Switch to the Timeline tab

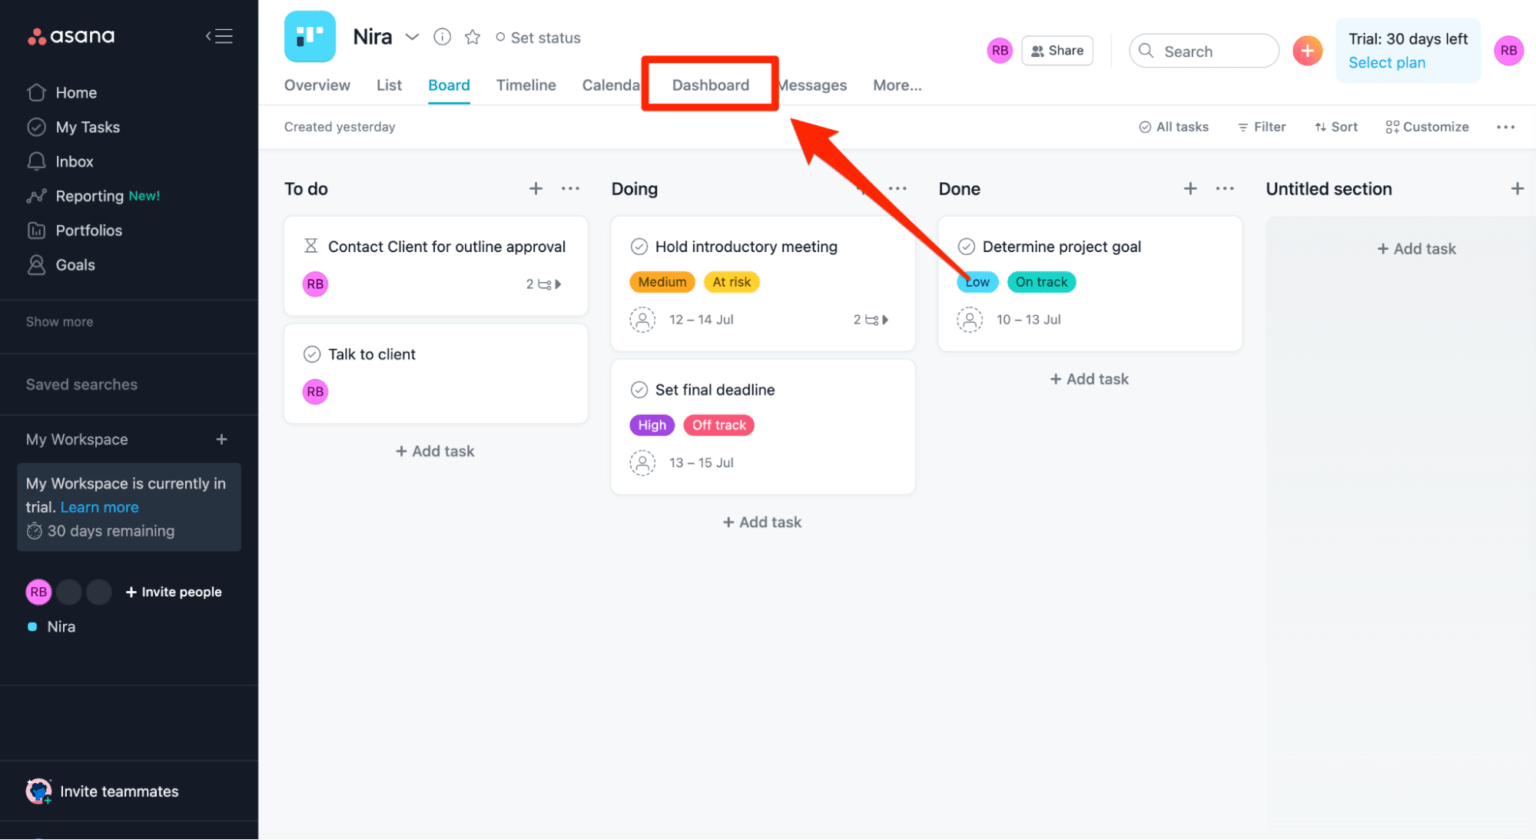click(526, 85)
